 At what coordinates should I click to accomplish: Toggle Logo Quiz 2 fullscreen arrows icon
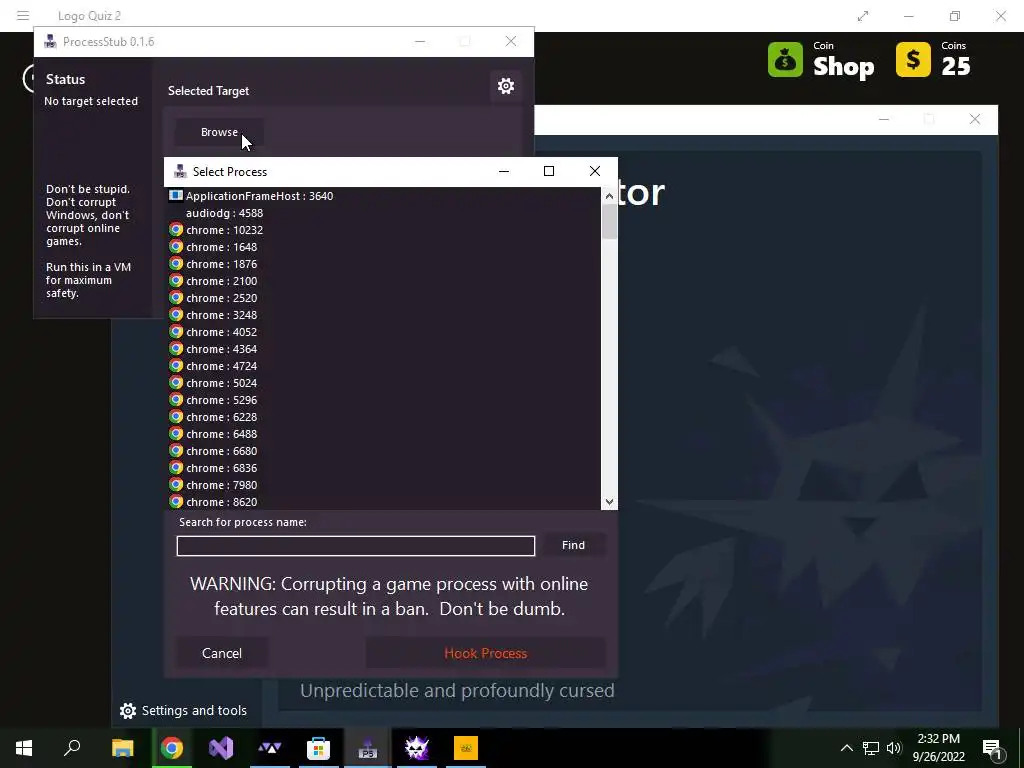tap(863, 16)
